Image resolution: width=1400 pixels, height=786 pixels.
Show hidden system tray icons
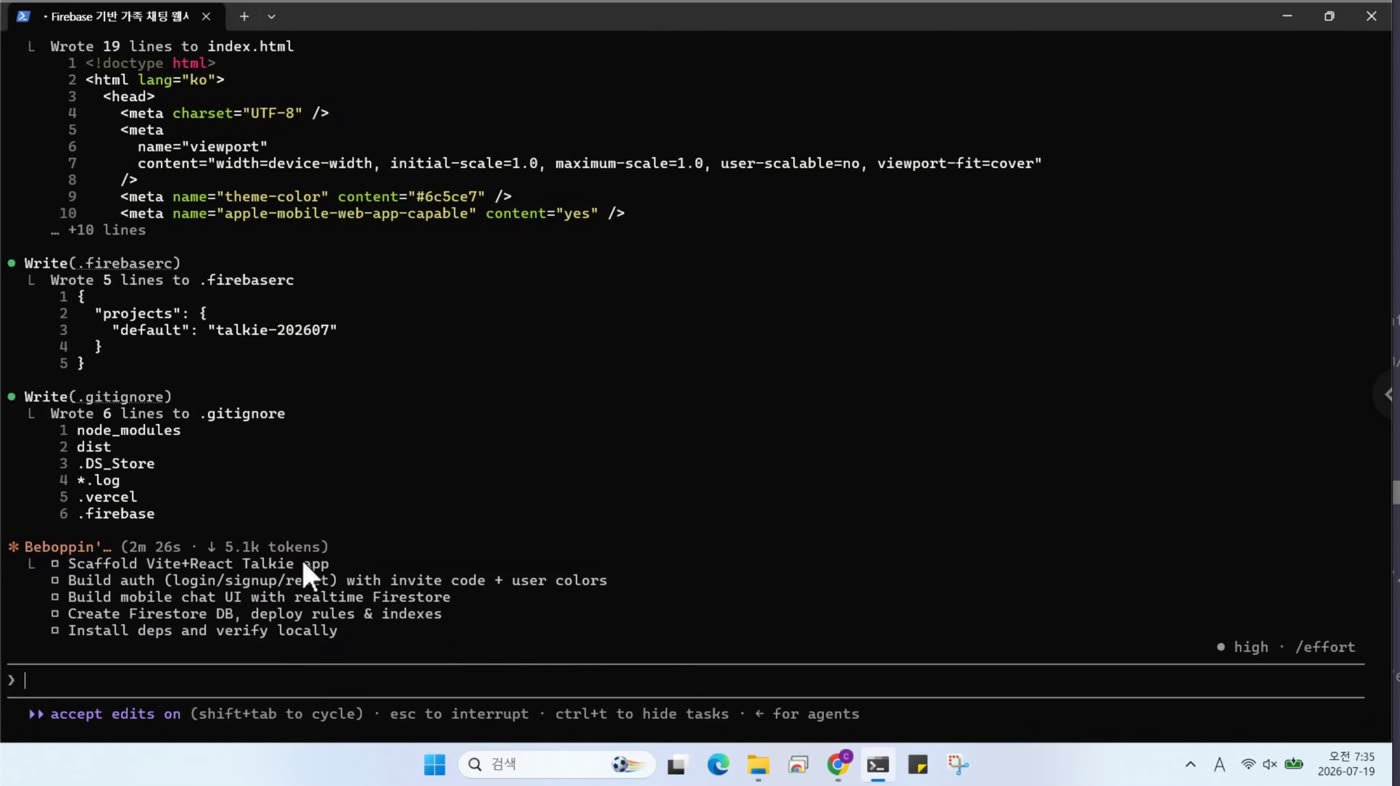click(1190, 765)
